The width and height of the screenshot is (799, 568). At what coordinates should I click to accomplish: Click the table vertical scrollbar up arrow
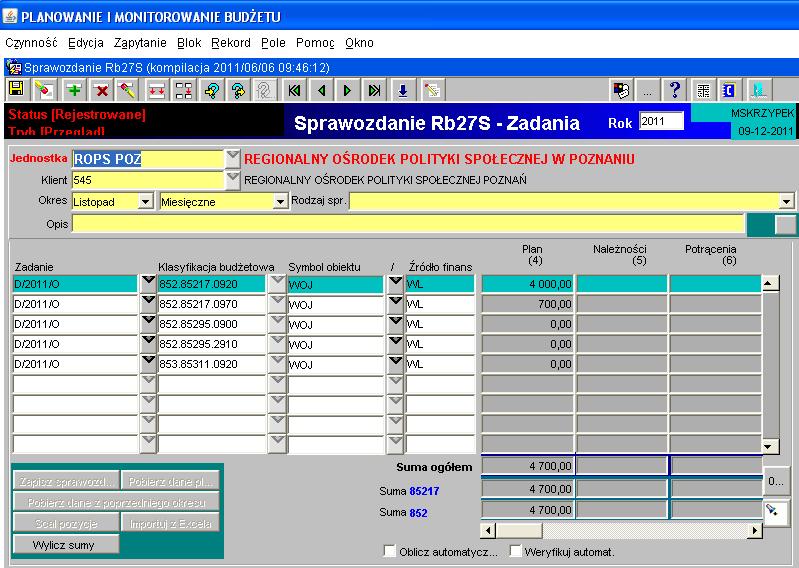click(x=770, y=283)
